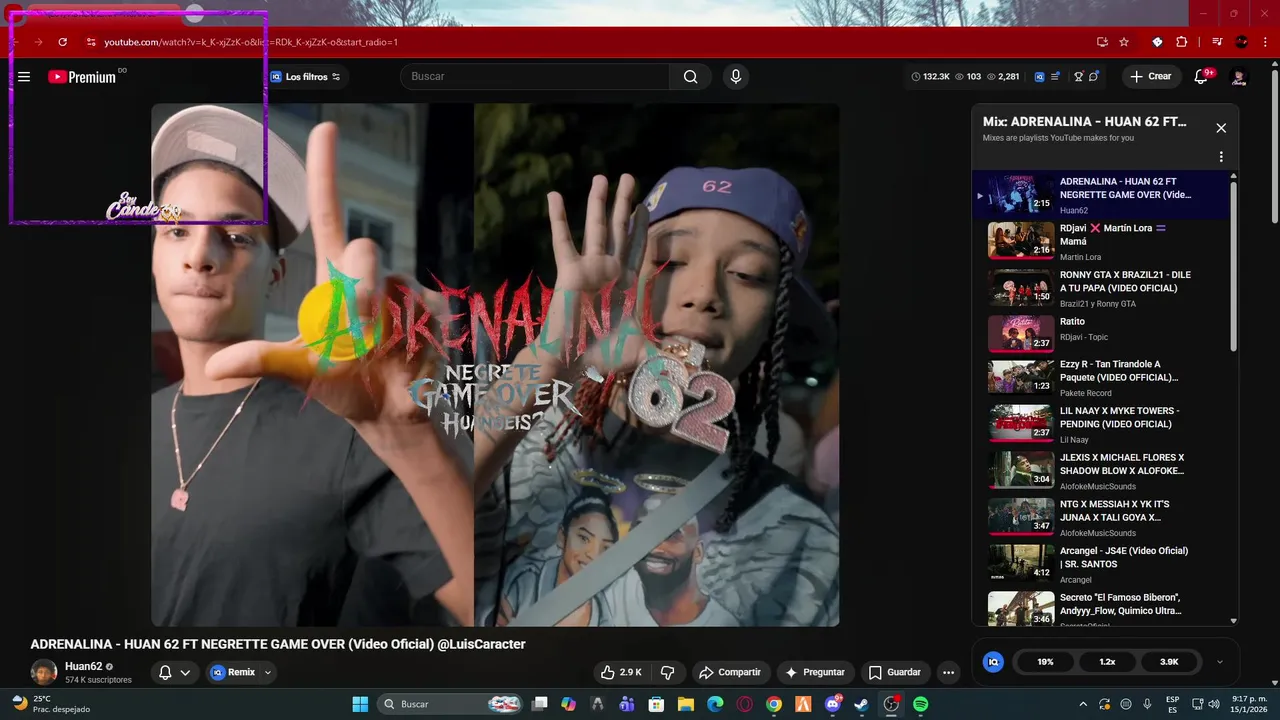Open the browser extensions puzzle icon
The height and width of the screenshot is (720, 1280).
(1181, 42)
